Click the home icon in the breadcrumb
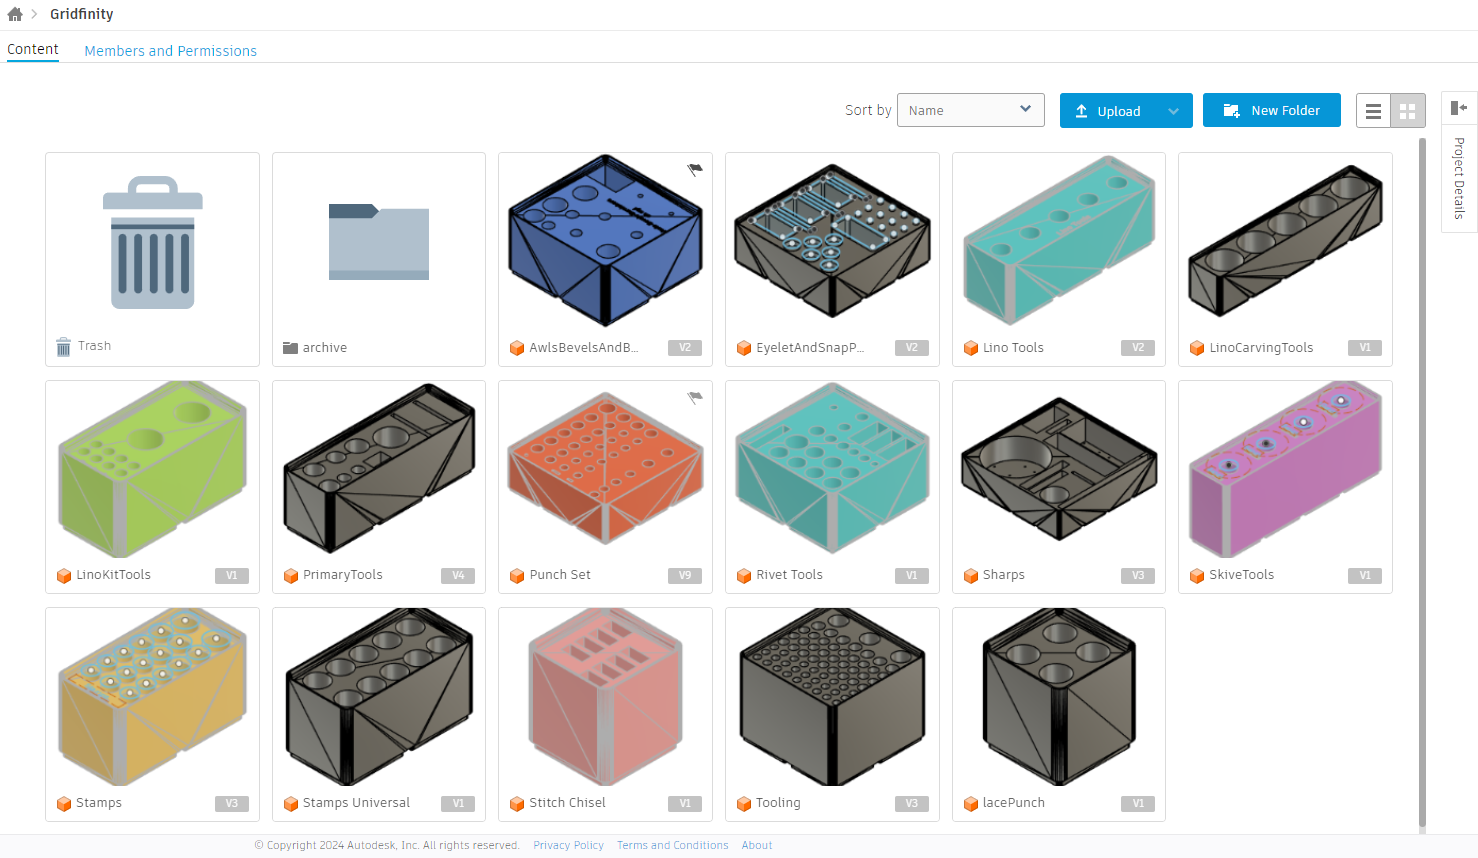The width and height of the screenshot is (1478, 858). (14, 14)
